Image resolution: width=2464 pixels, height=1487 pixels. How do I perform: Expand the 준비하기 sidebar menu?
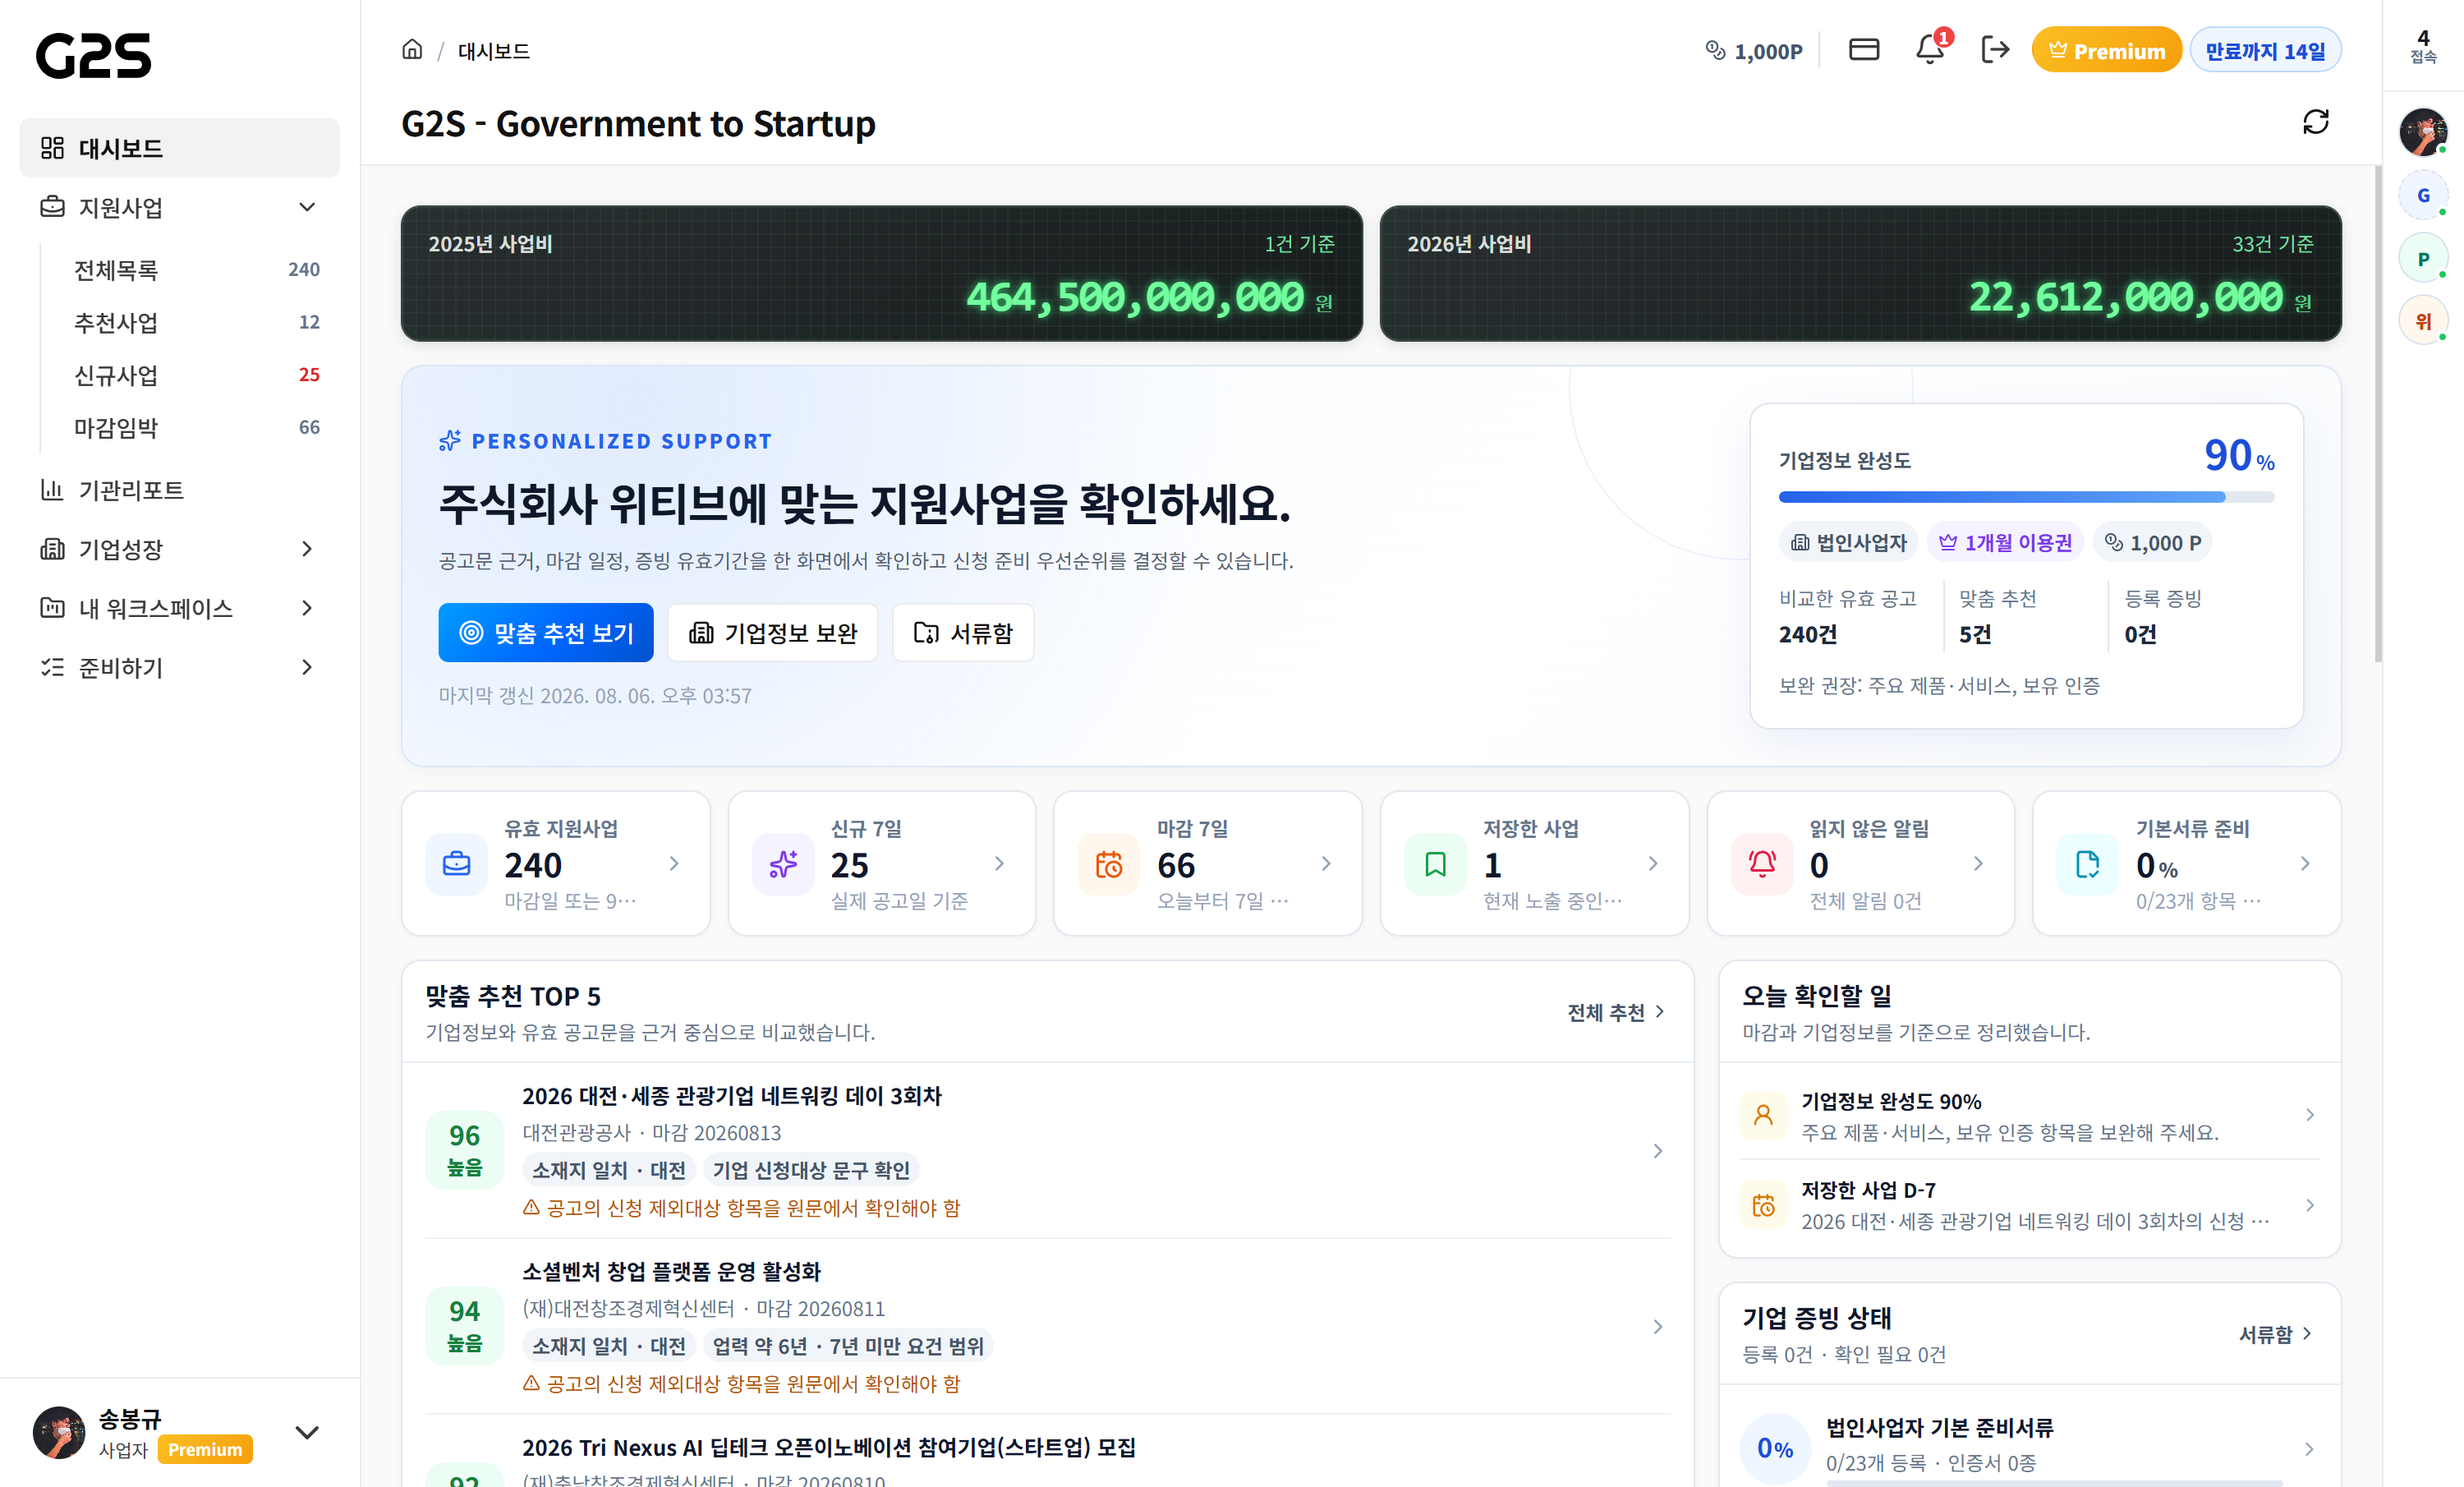point(307,667)
